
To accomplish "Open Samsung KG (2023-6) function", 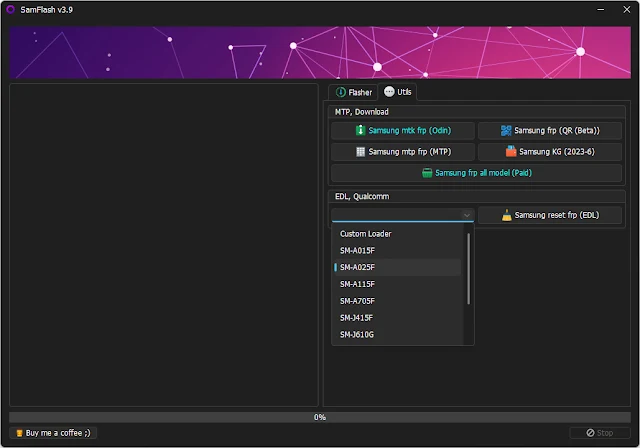I will coord(550,152).
